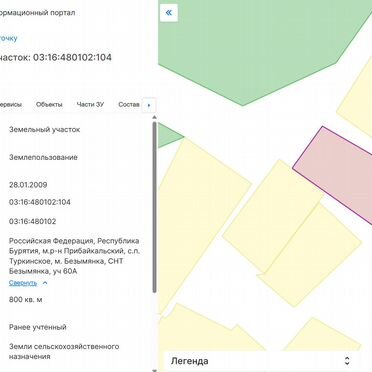
Task: Open the Состав tab
Action: click(x=129, y=104)
